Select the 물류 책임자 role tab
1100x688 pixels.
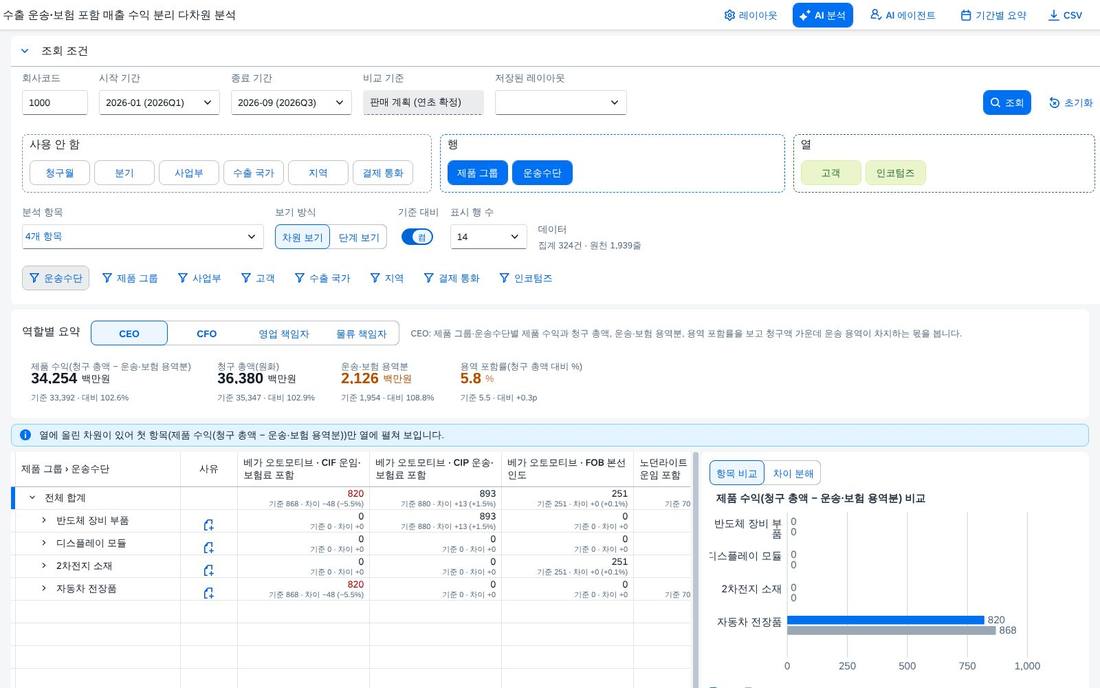pos(361,333)
